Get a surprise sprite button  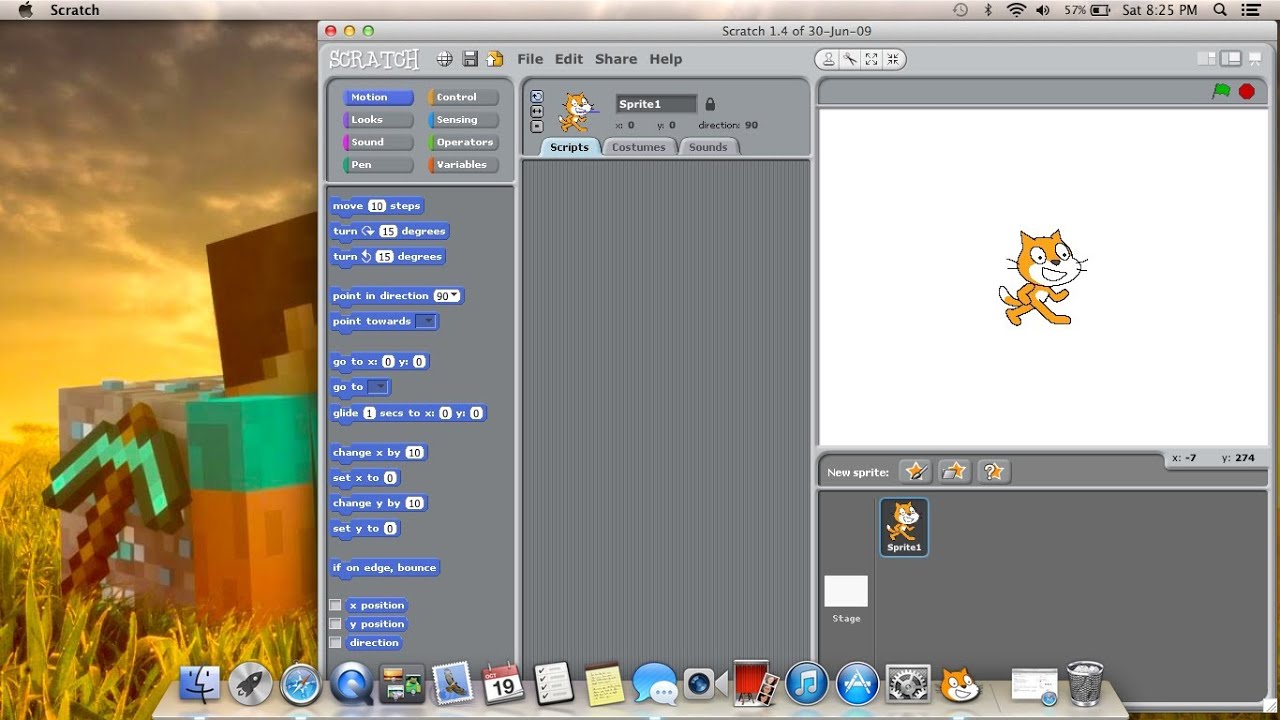point(993,471)
